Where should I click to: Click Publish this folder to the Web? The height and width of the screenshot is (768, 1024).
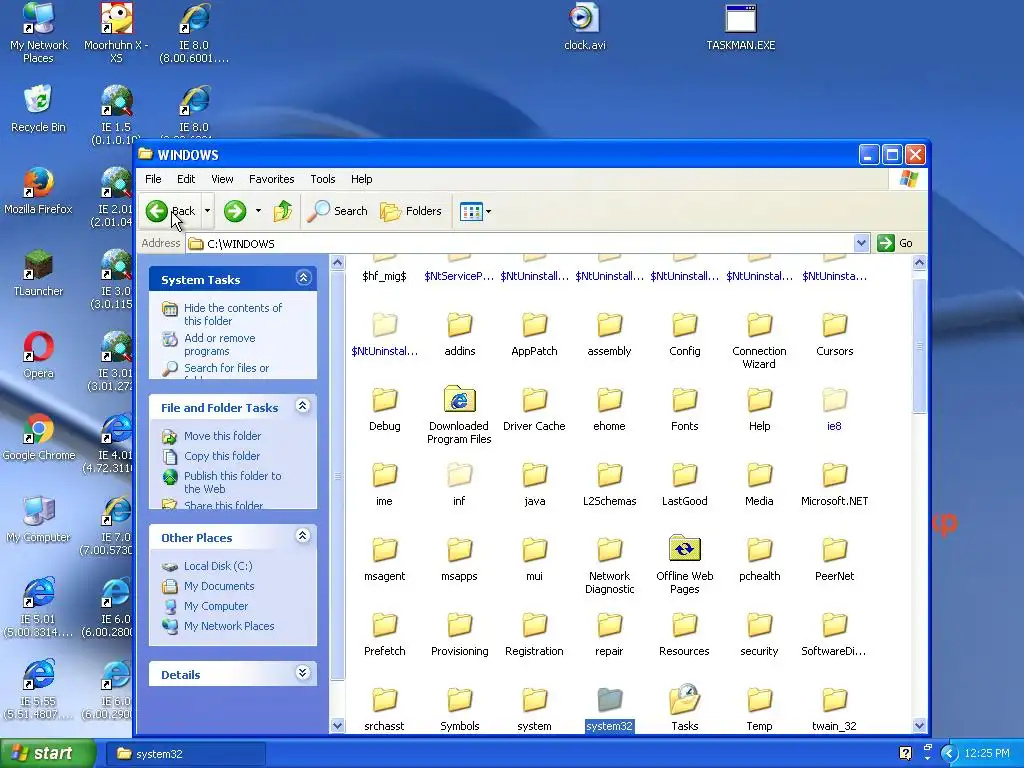(x=232, y=482)
